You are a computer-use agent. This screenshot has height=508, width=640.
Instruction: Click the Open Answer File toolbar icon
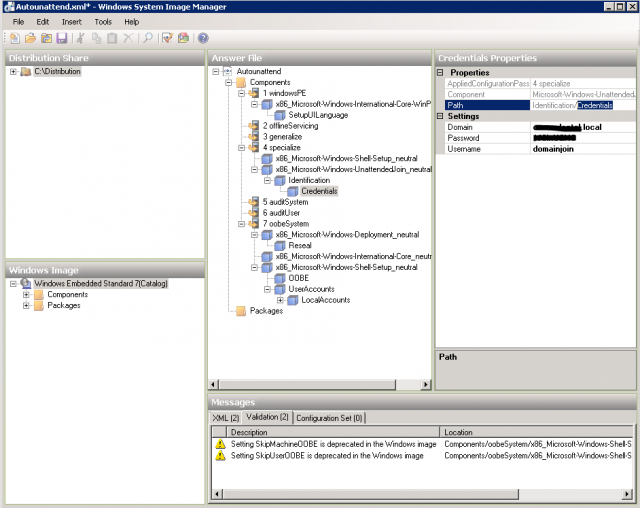[x=31, y=38]
